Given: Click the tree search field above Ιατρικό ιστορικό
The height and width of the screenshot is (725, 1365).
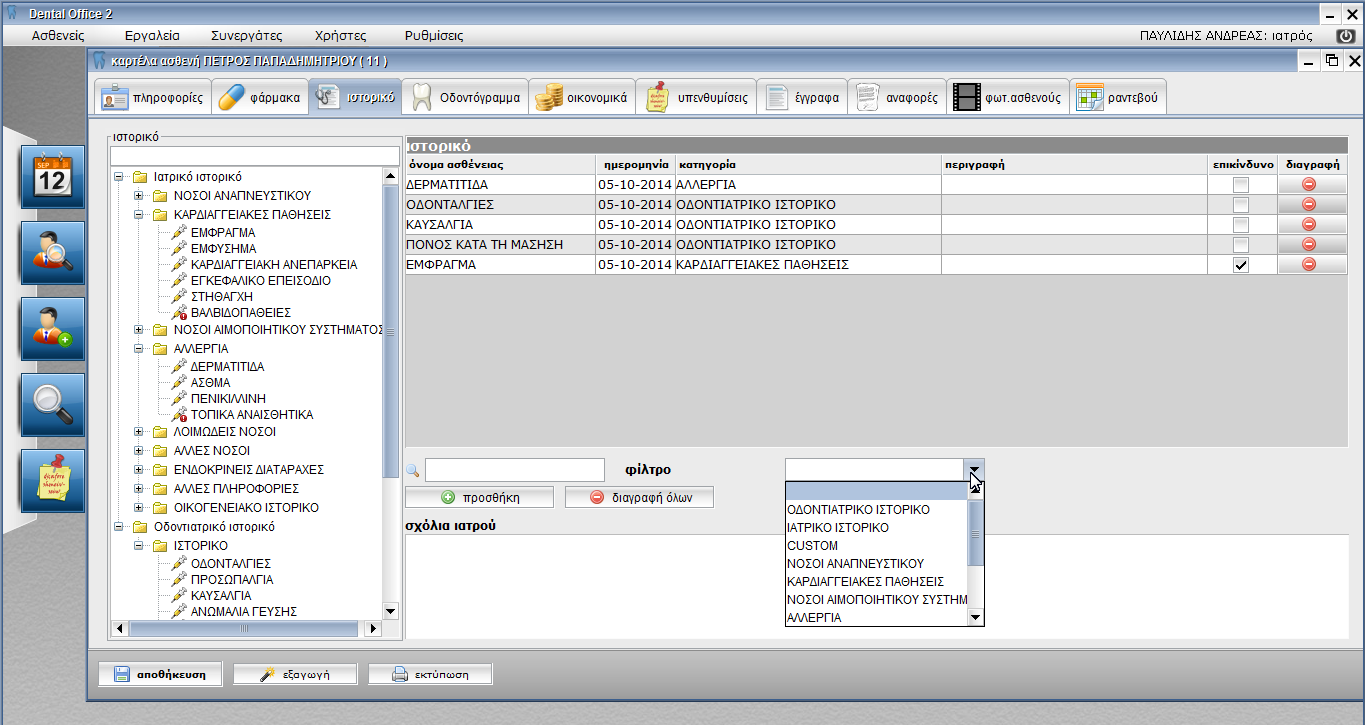Looking at the screenshot, I should [253, 156].
